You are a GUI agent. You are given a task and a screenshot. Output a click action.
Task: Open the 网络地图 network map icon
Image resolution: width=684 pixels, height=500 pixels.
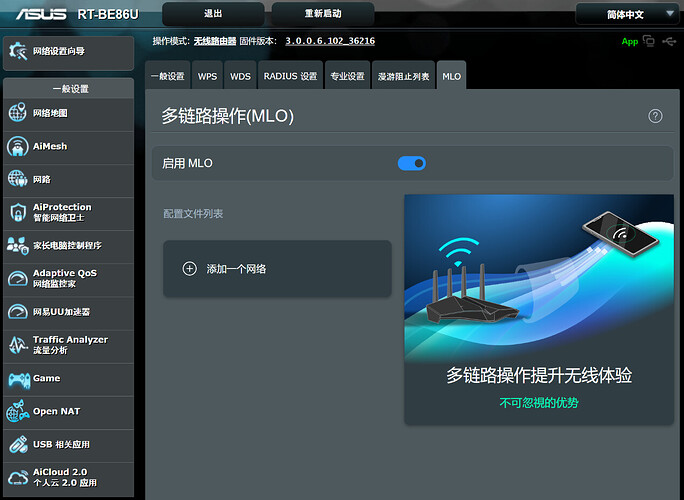pos(18,113)
